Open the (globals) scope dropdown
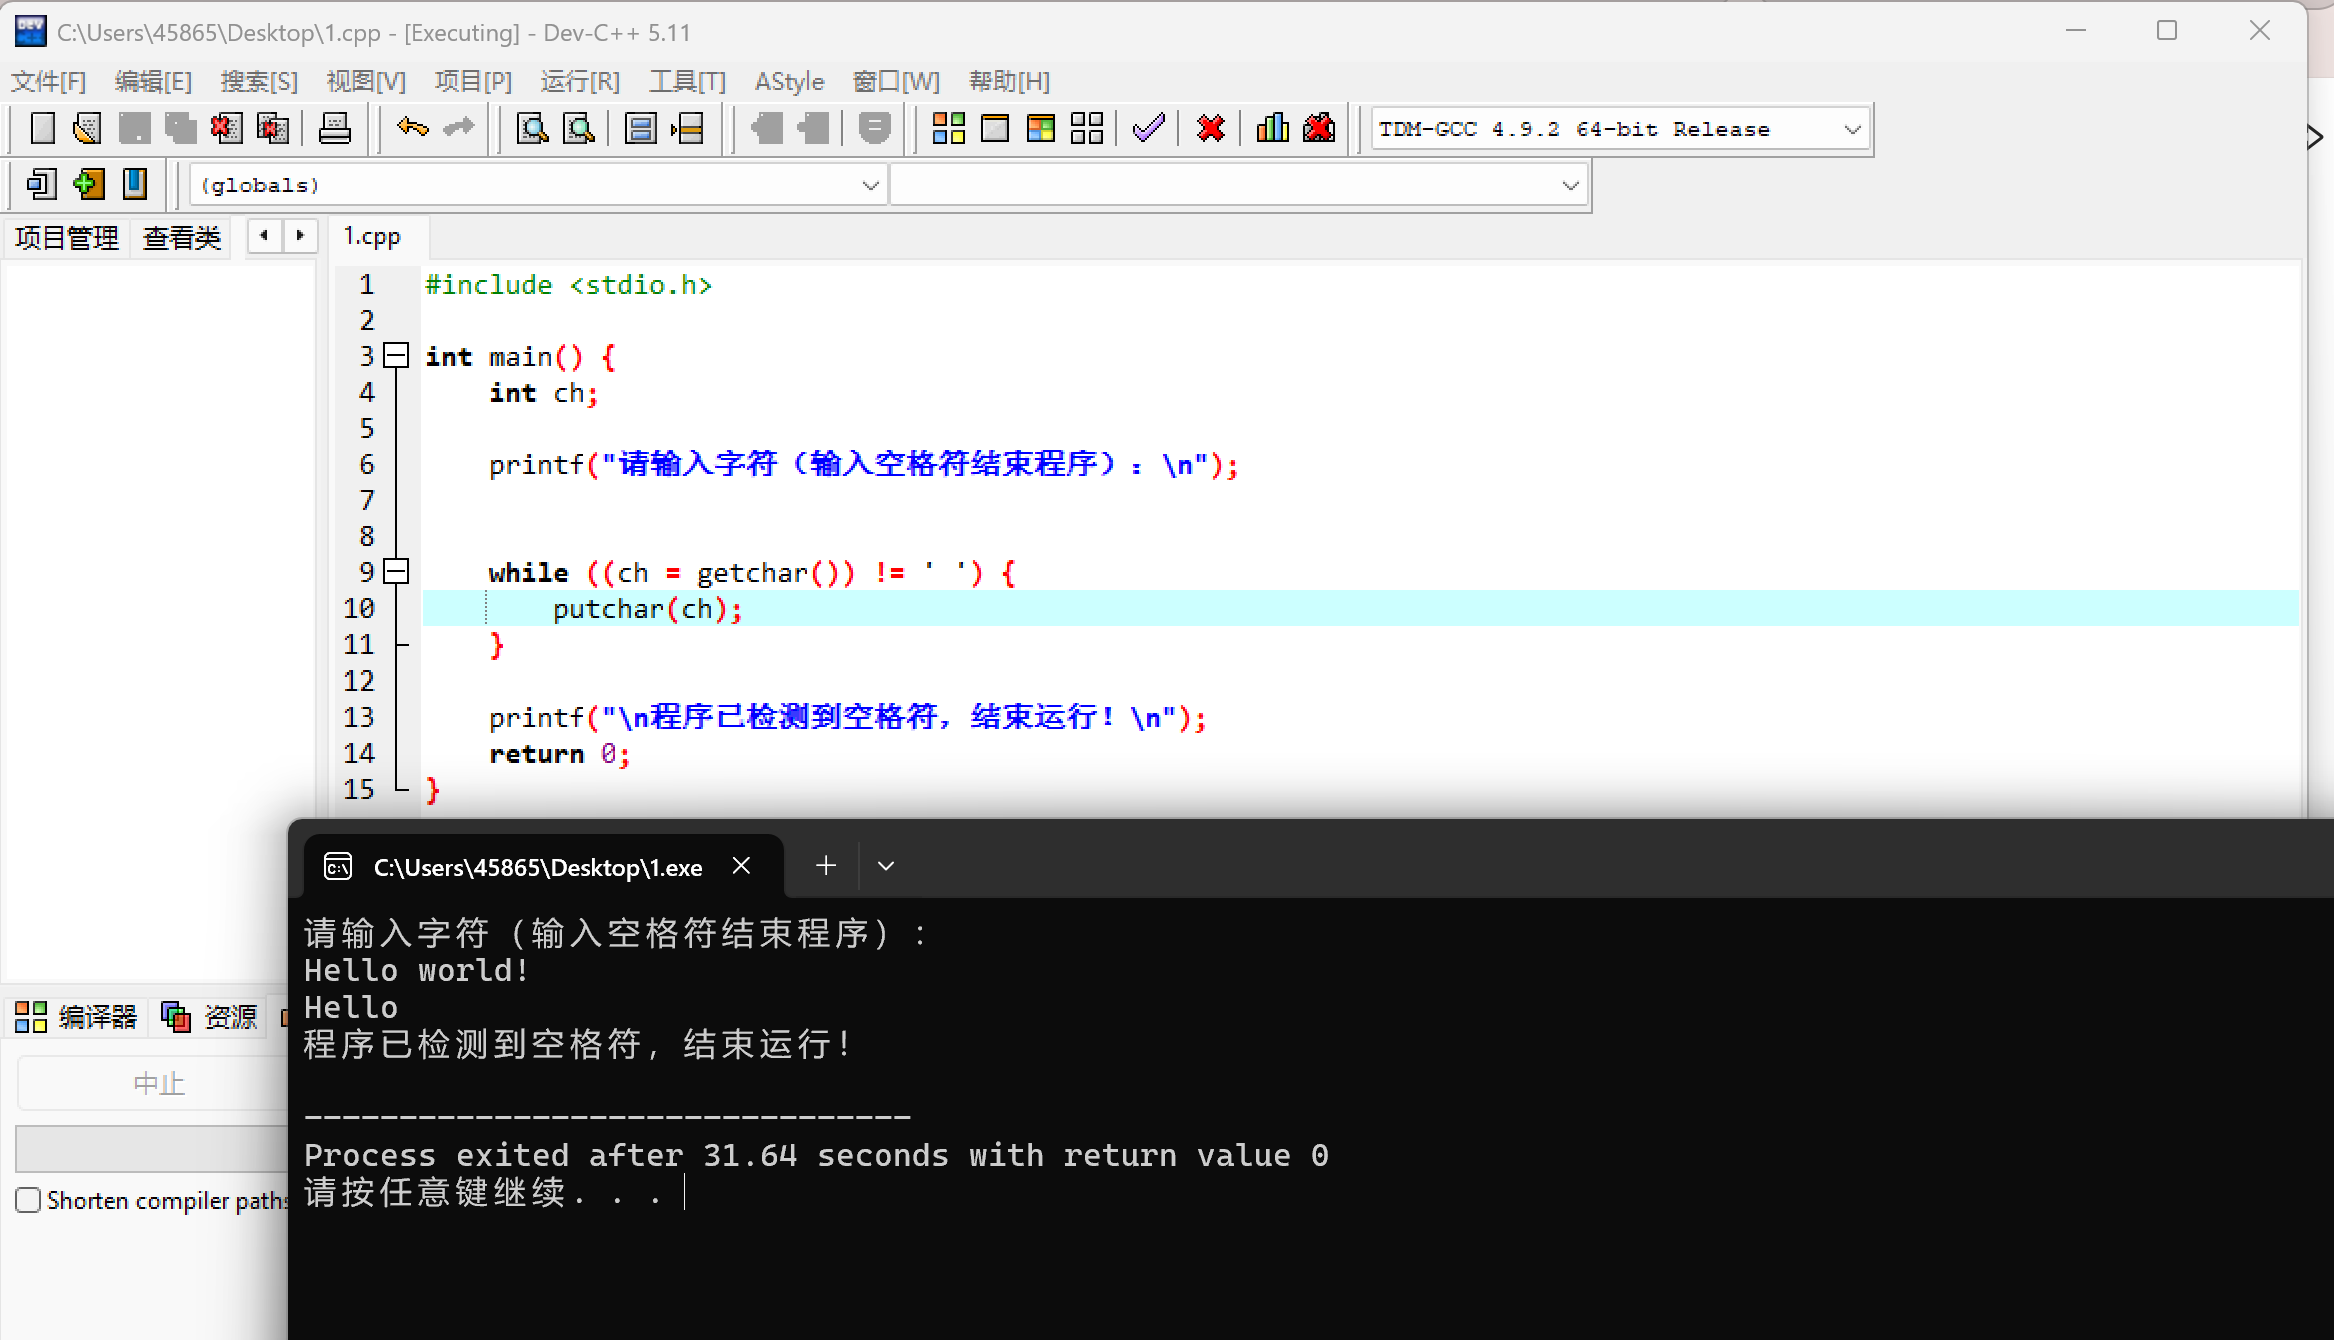The height and width of the screenshot is (1340, 2334). click(x=870, y=185)
